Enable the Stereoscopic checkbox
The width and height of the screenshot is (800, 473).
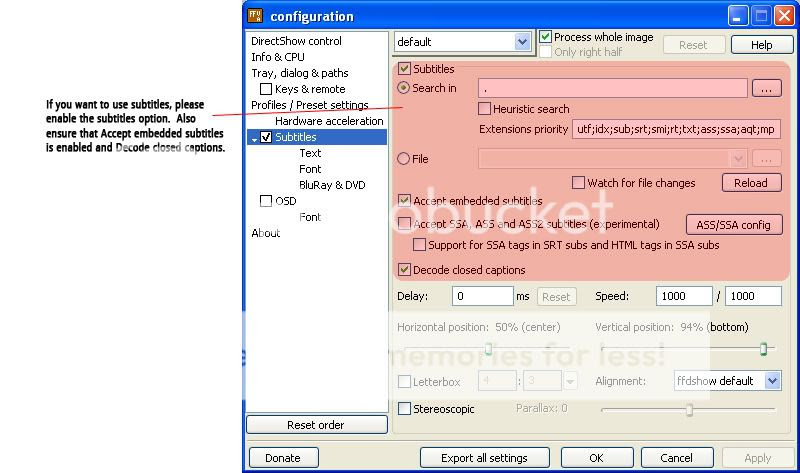coord(404,409)
